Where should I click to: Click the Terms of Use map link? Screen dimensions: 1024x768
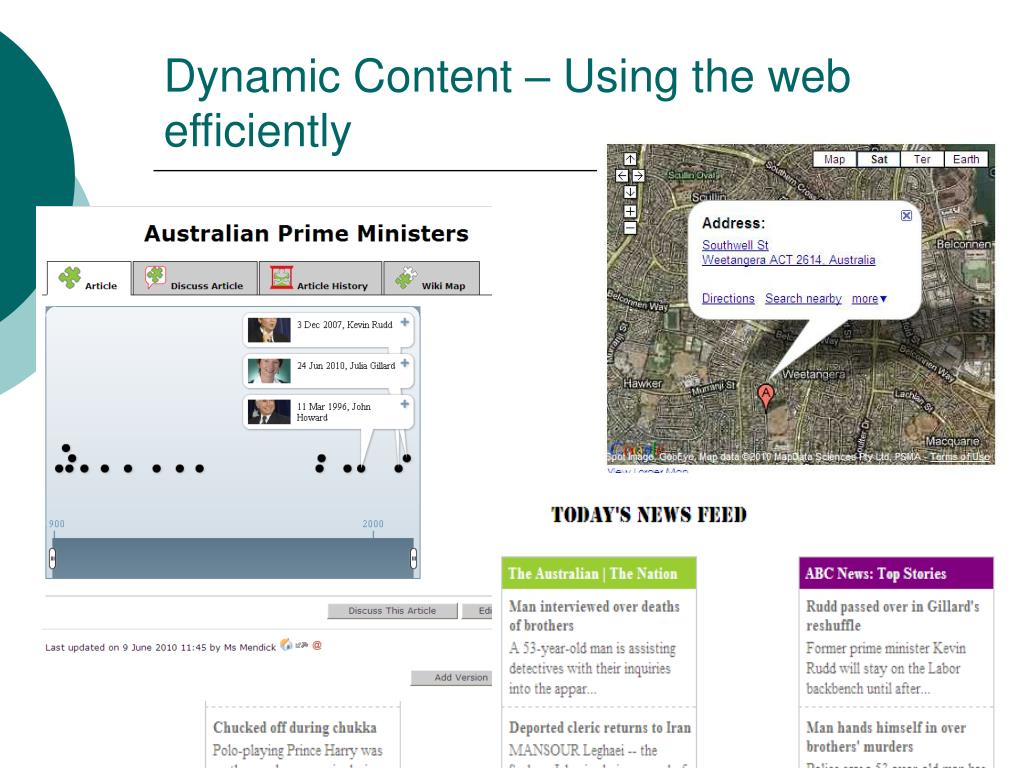[x=959, y=456]
